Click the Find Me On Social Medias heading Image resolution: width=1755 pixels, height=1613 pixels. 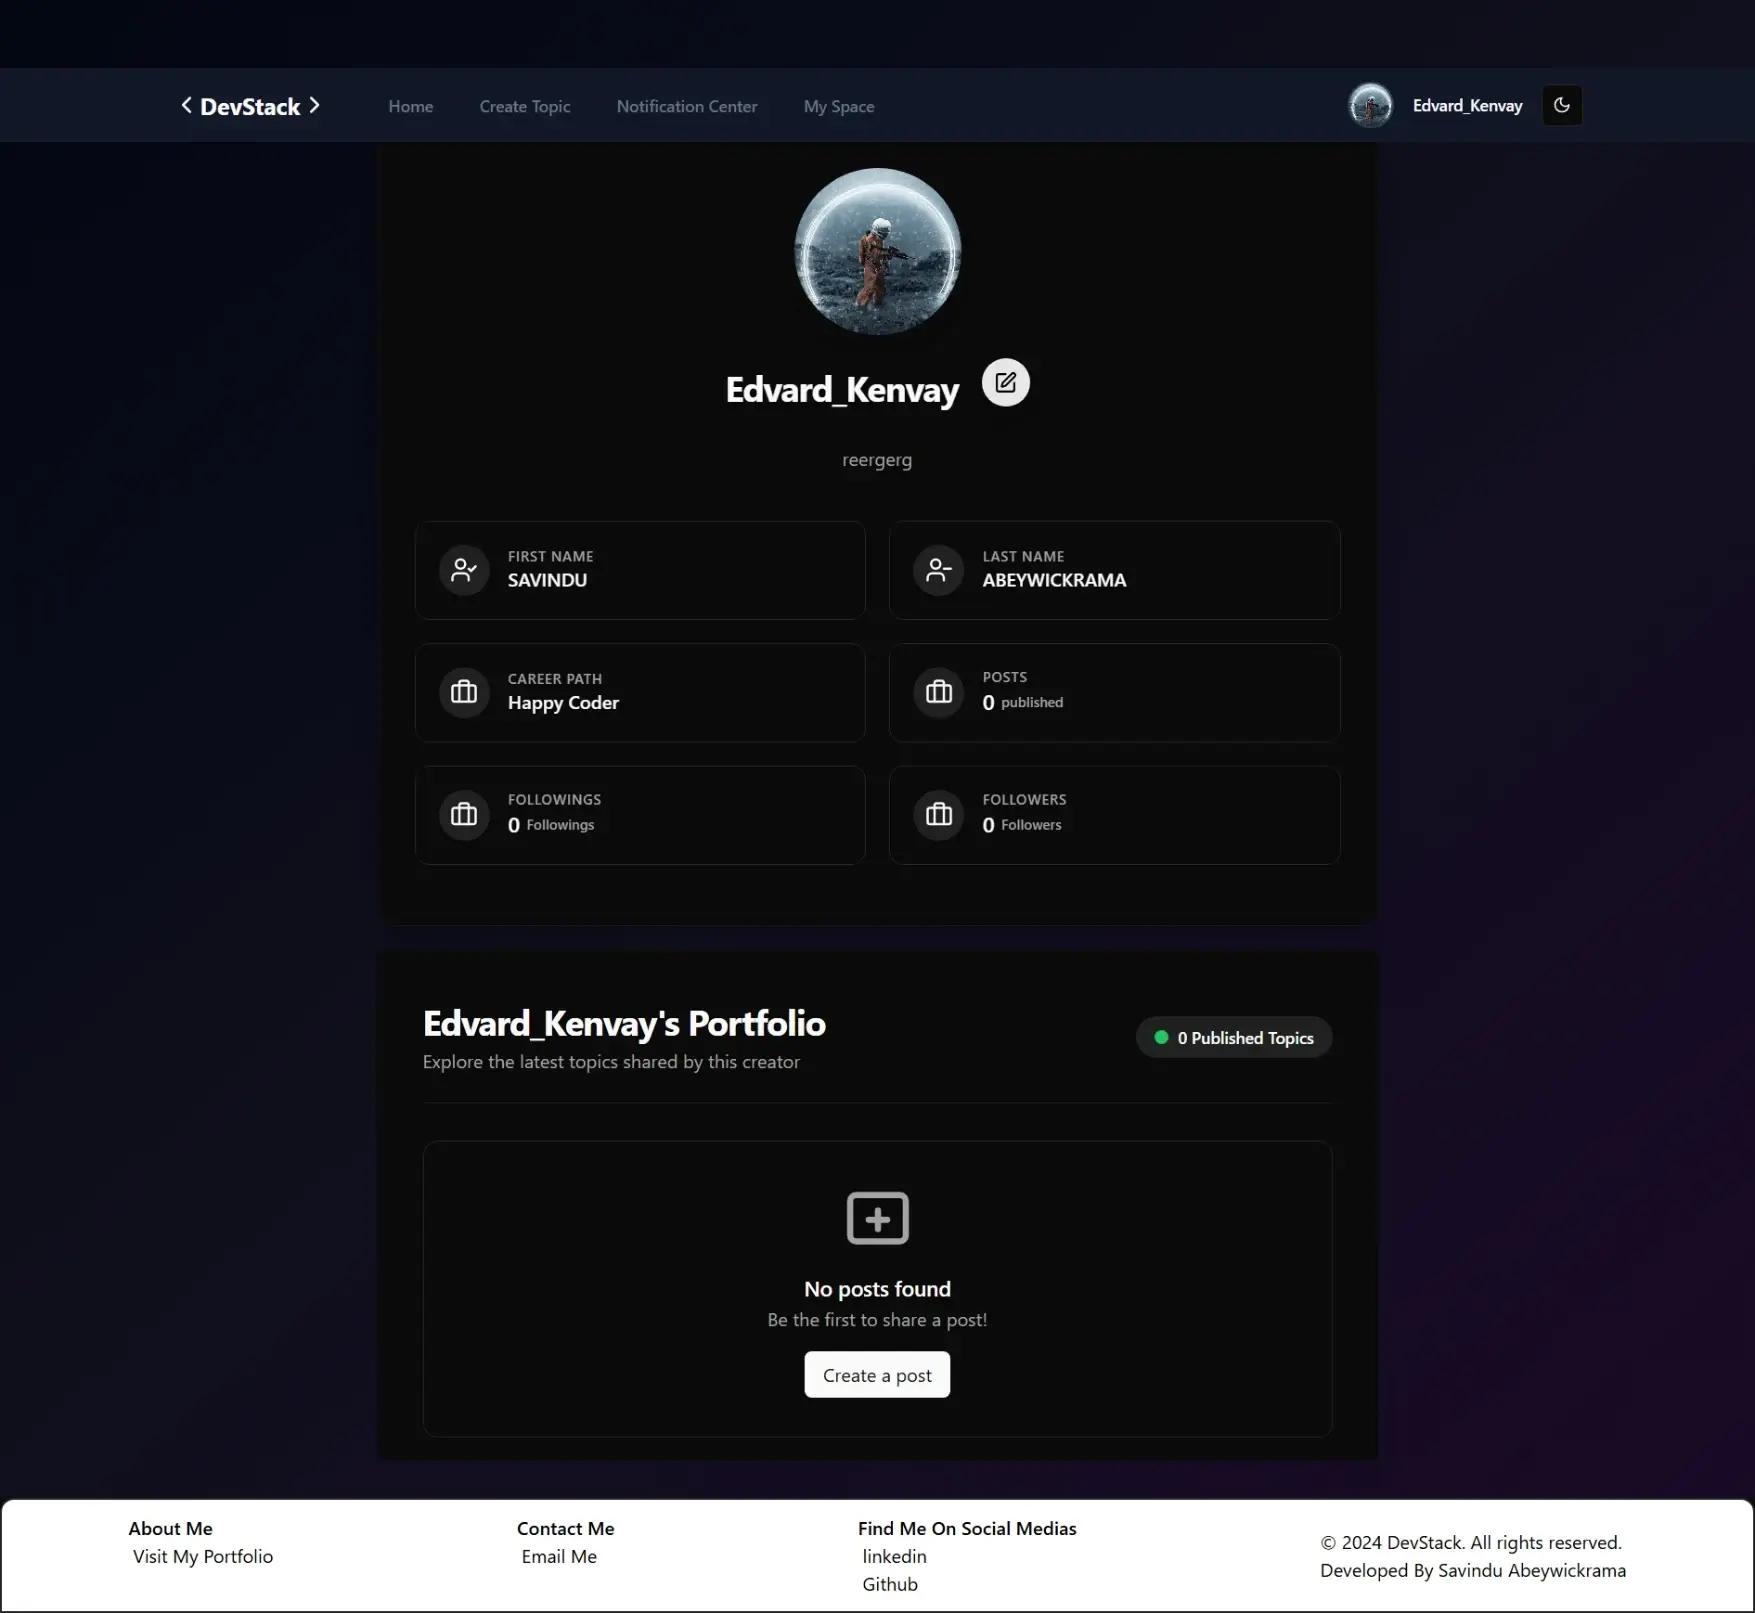967,1528
